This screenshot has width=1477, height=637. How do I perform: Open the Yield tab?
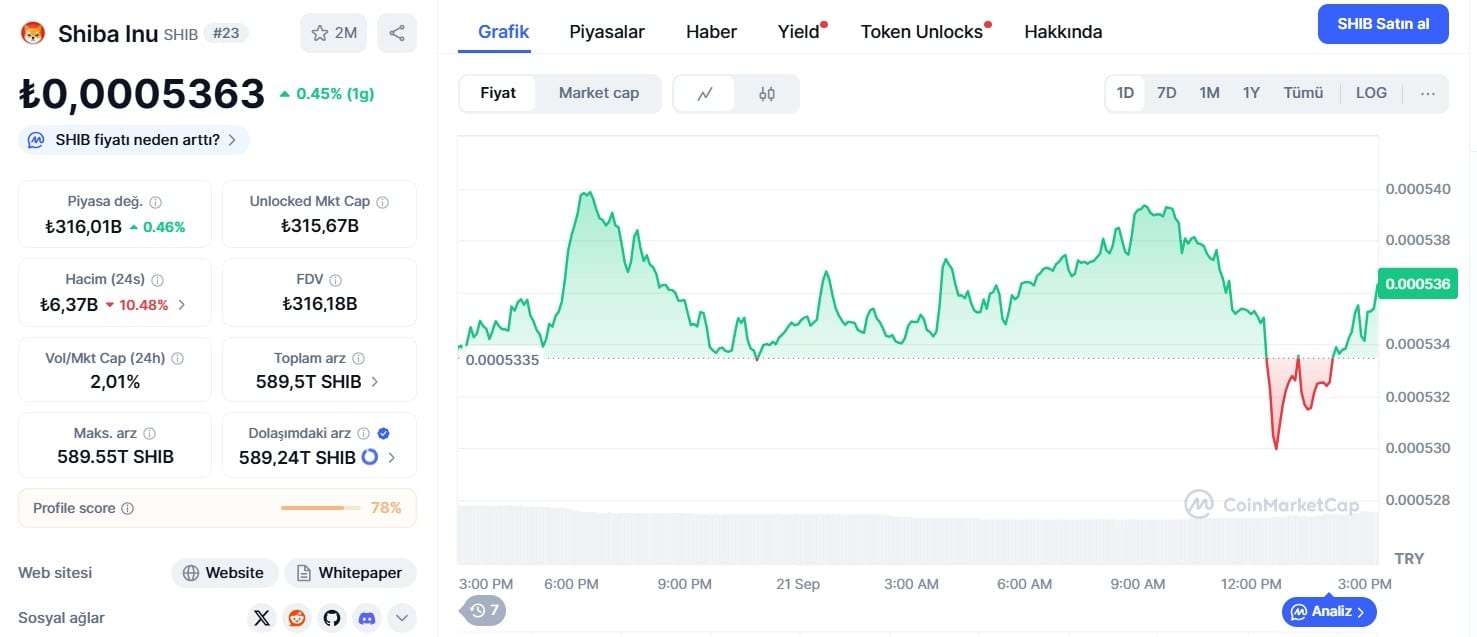799,32
